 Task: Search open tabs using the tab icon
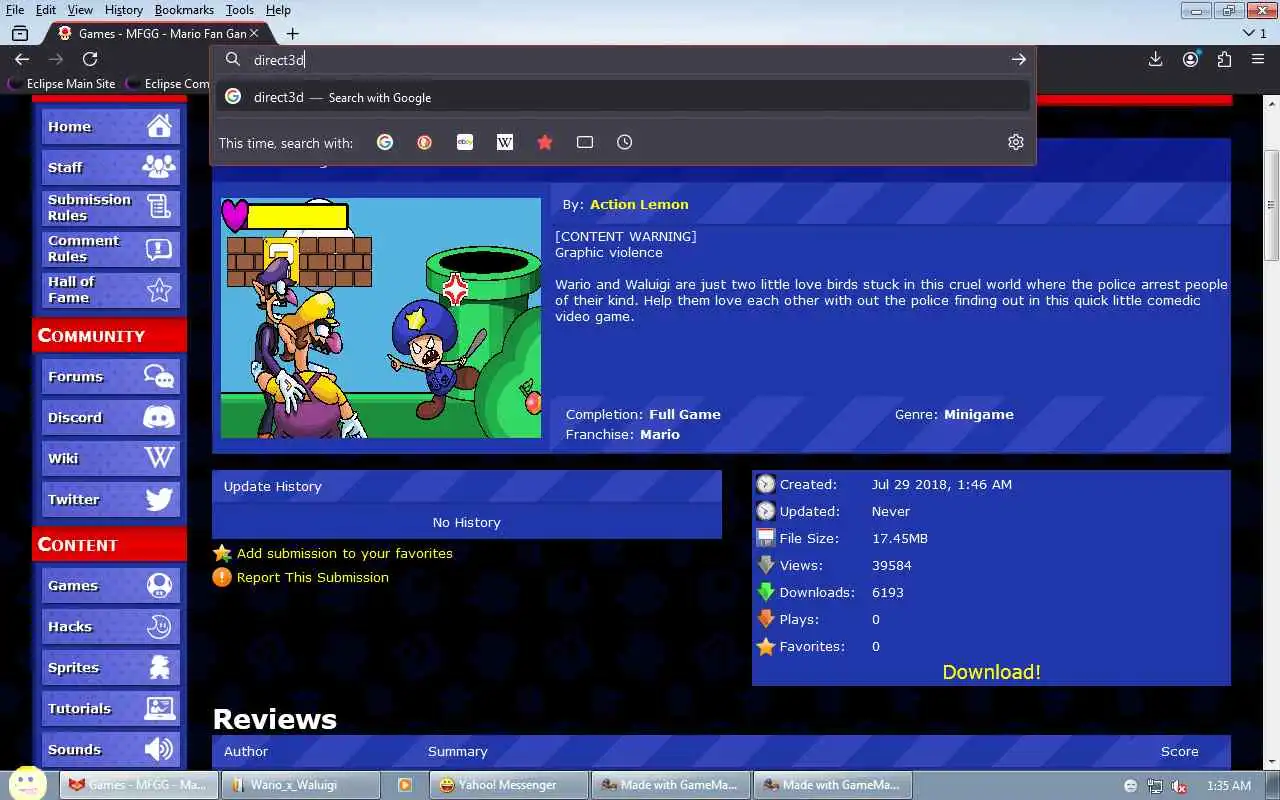(x=585, y=142)
